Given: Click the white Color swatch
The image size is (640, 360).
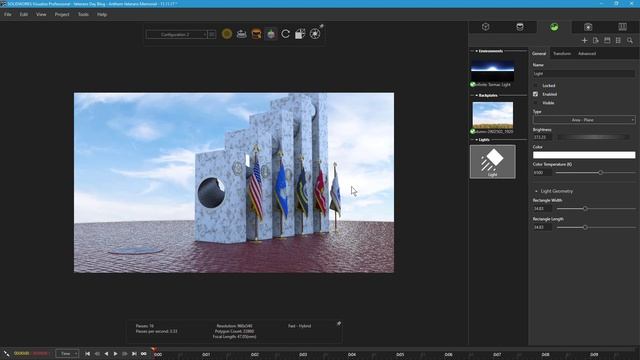Looking at the screenshot, I should tap(584, 155).
